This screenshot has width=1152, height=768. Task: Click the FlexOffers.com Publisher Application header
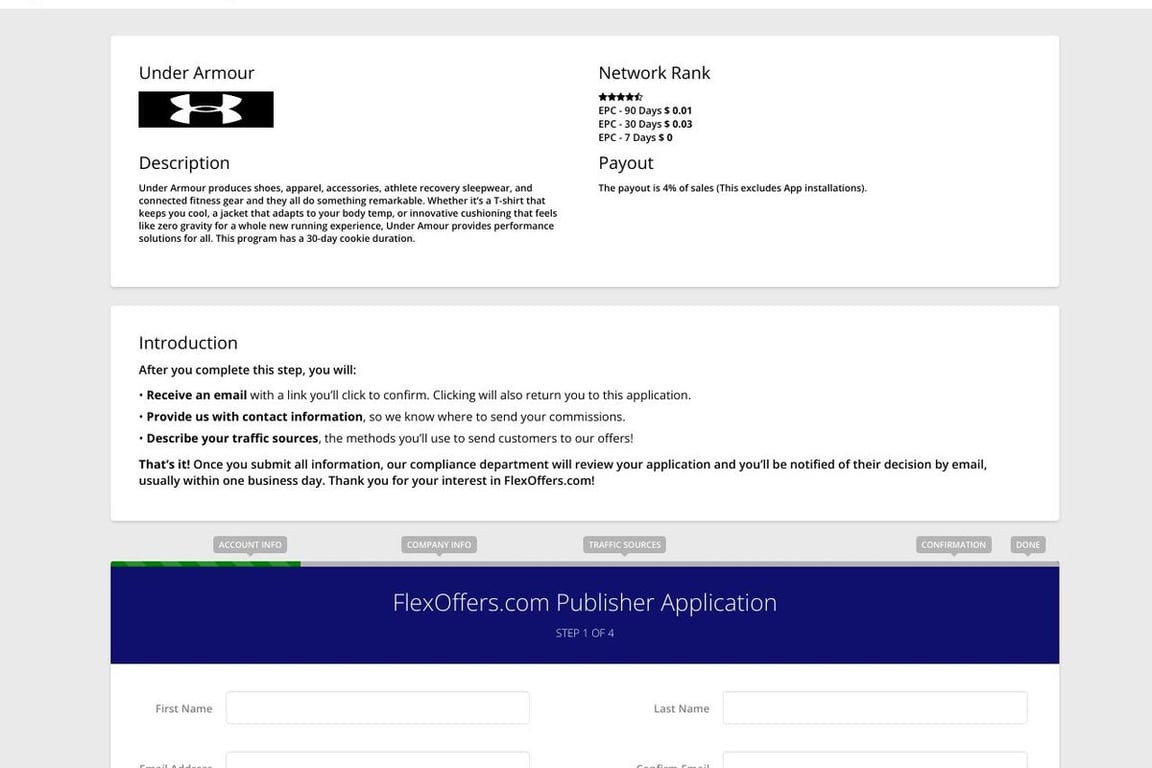pos(584,603)
